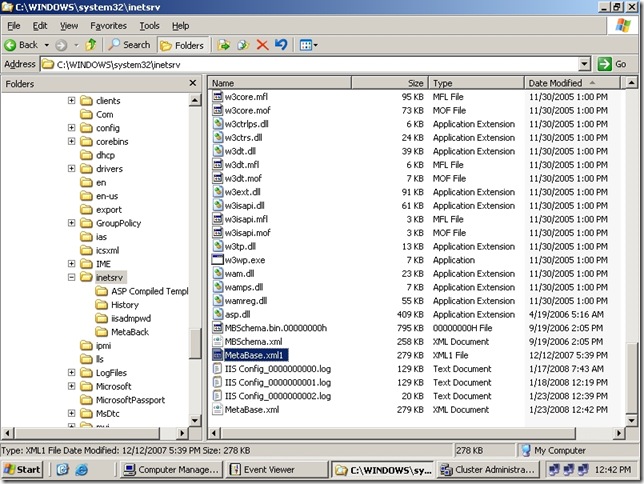Screen dimensions: 644x484
Task: Select the asp.dll file icon
Action: click(x=217, y=314)
